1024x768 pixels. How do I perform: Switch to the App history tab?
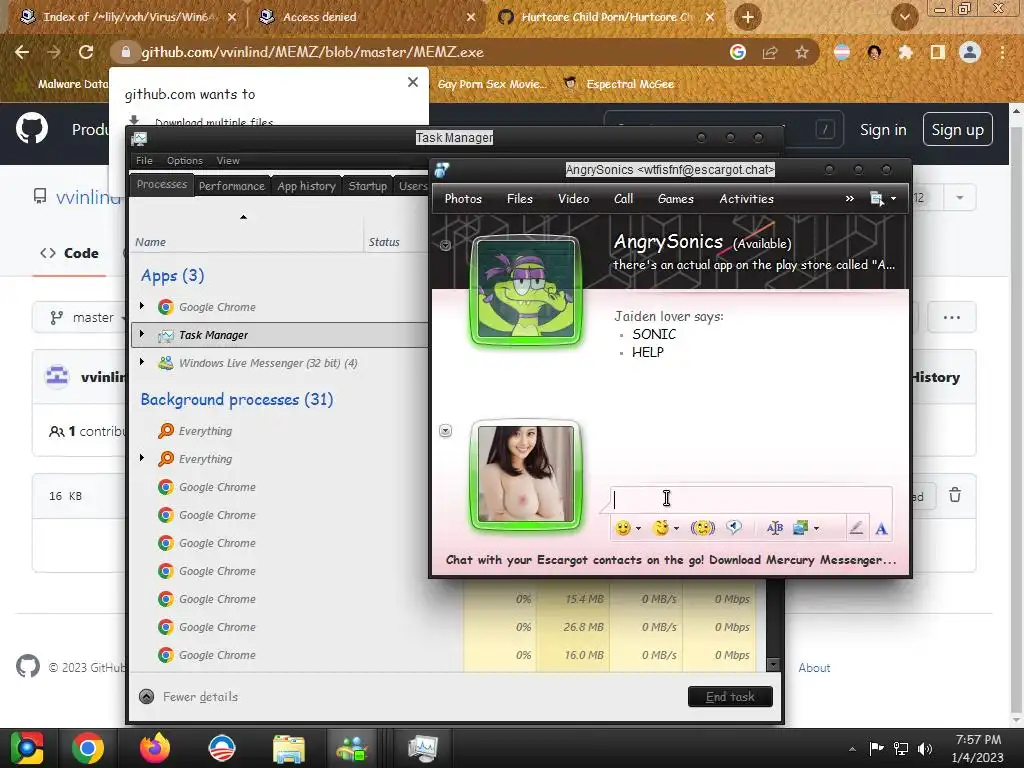coord(306,186)
